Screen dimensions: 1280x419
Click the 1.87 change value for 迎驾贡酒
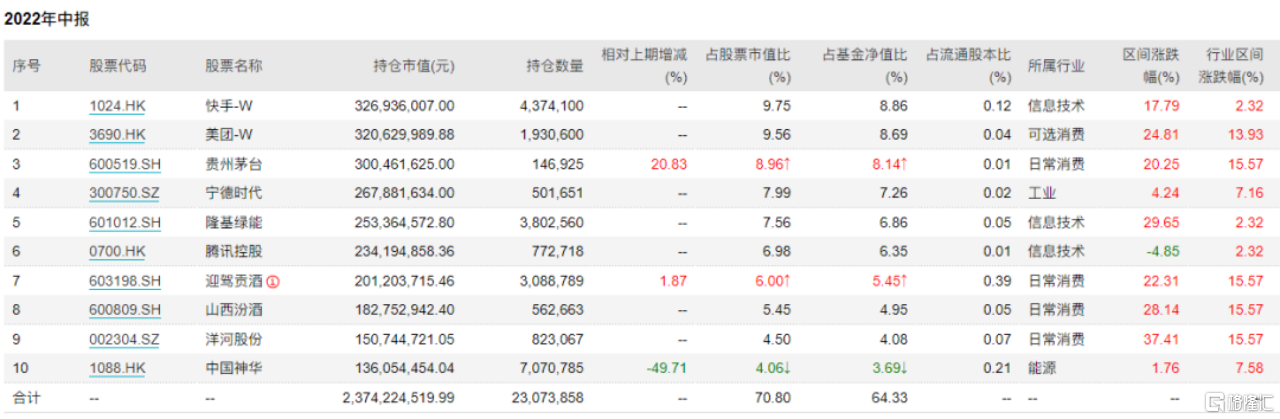coord(674,281)
